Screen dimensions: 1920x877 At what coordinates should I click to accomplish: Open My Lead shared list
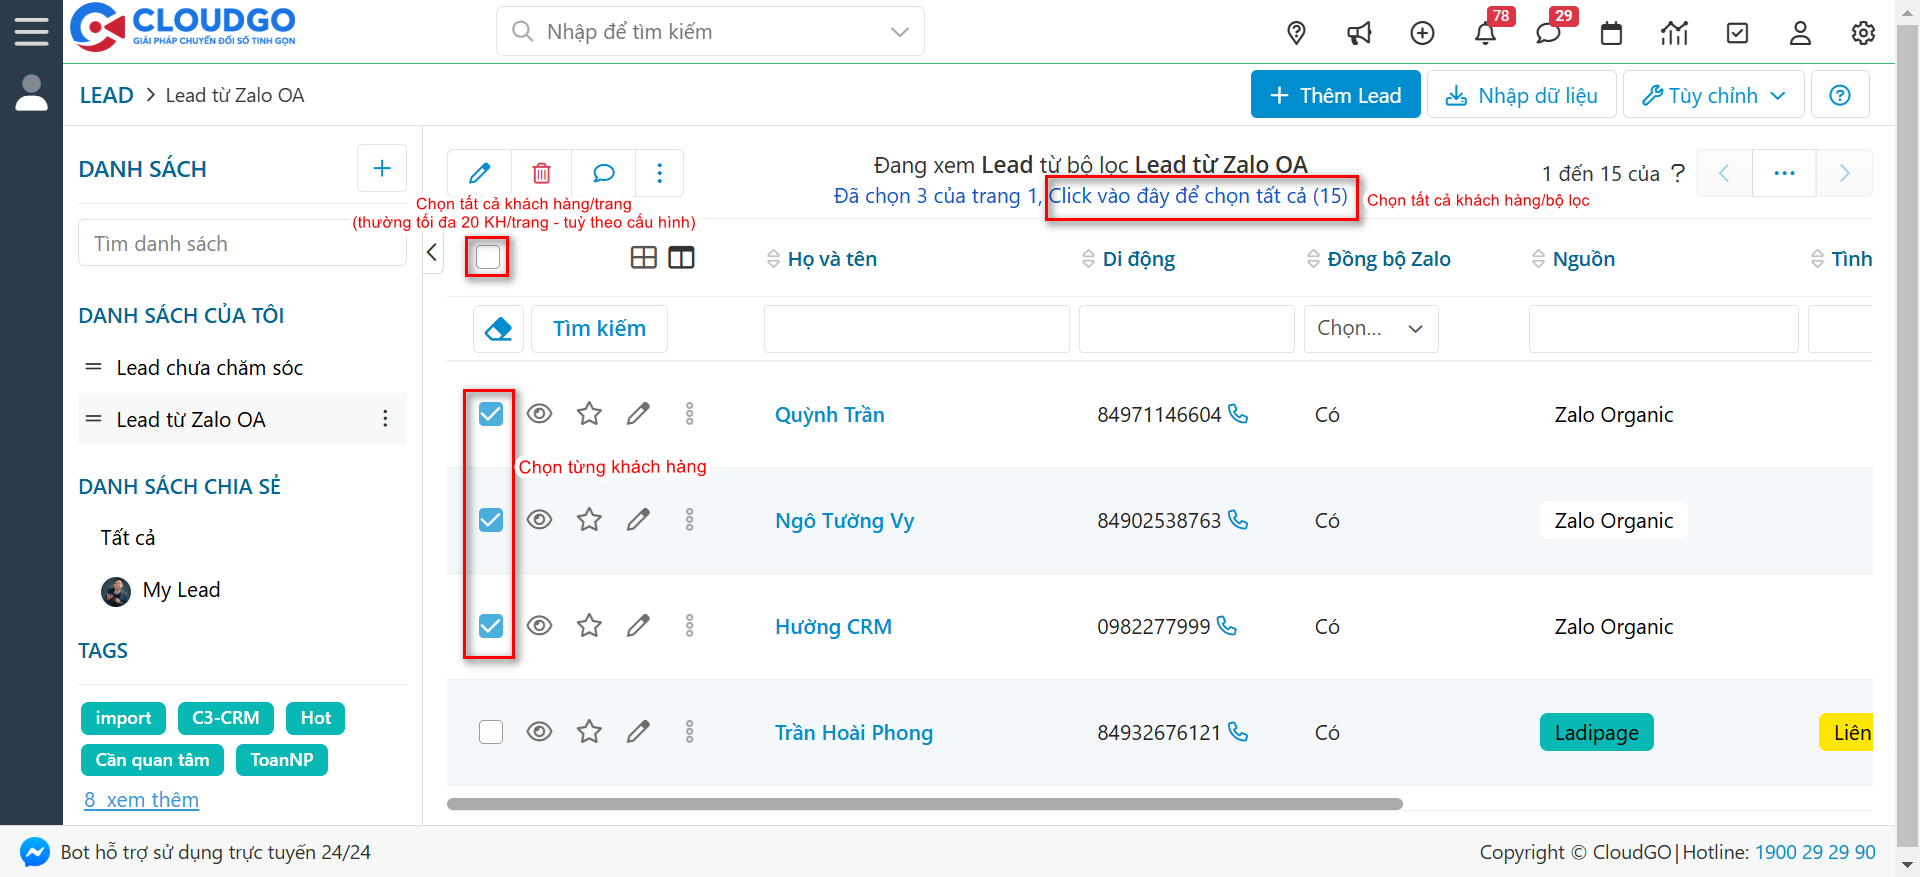(x=181, y=590)
